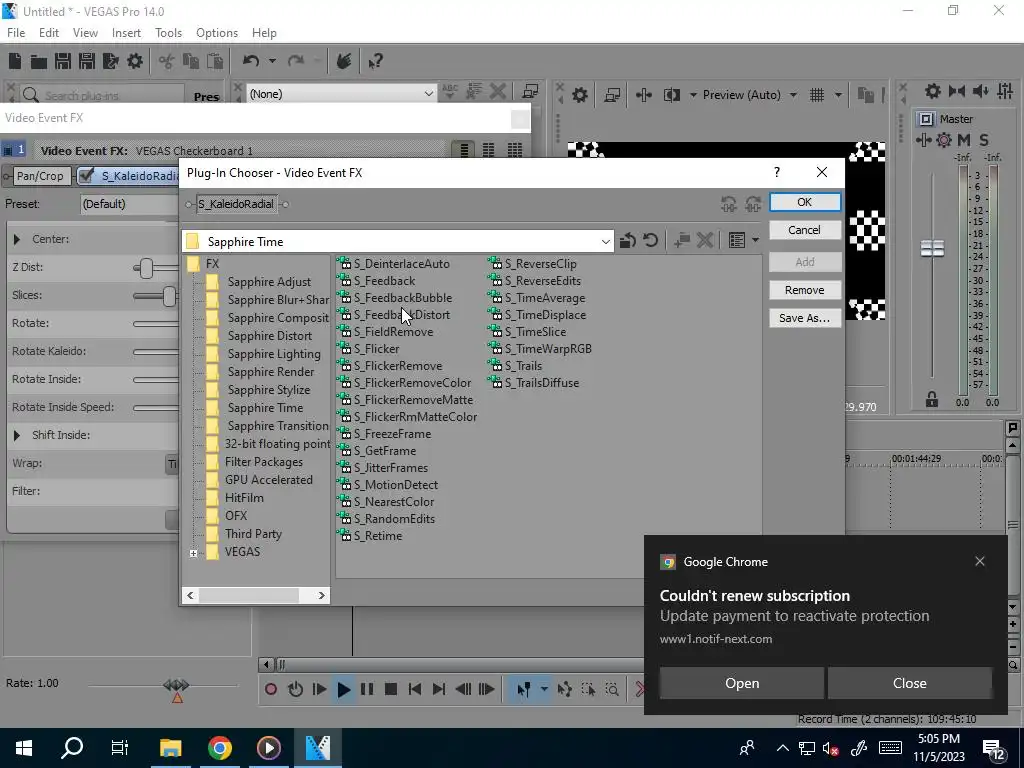The width and height of the screenshot is (1024, 768).
Task: Open the Edit menu
Action: 49,33
